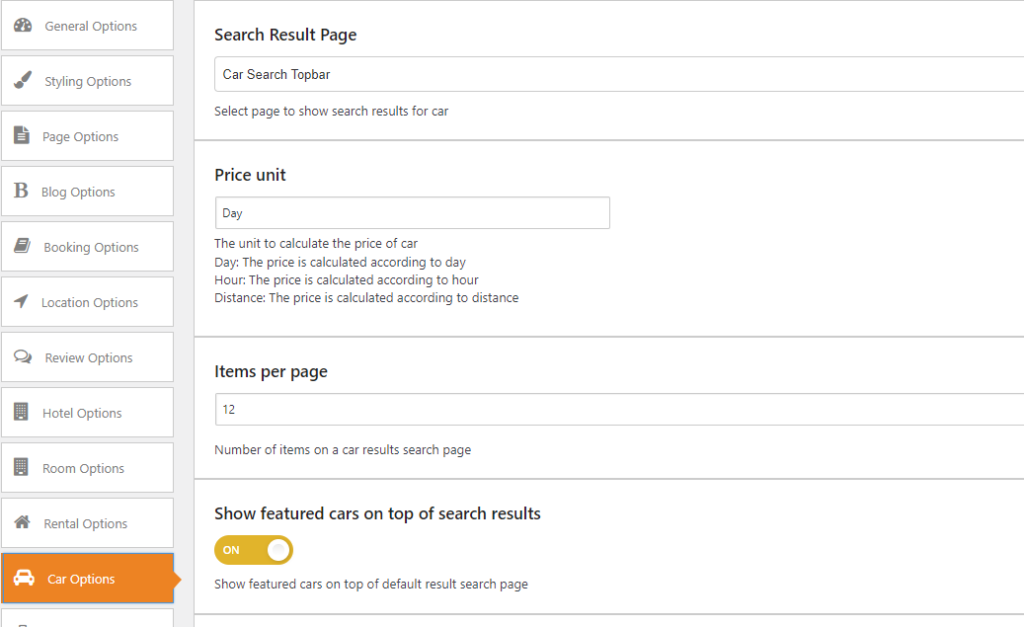Screen dimensions: 1024x627
Task: Select Styling Options in the sidebar
Action: [x=88, y=81]
